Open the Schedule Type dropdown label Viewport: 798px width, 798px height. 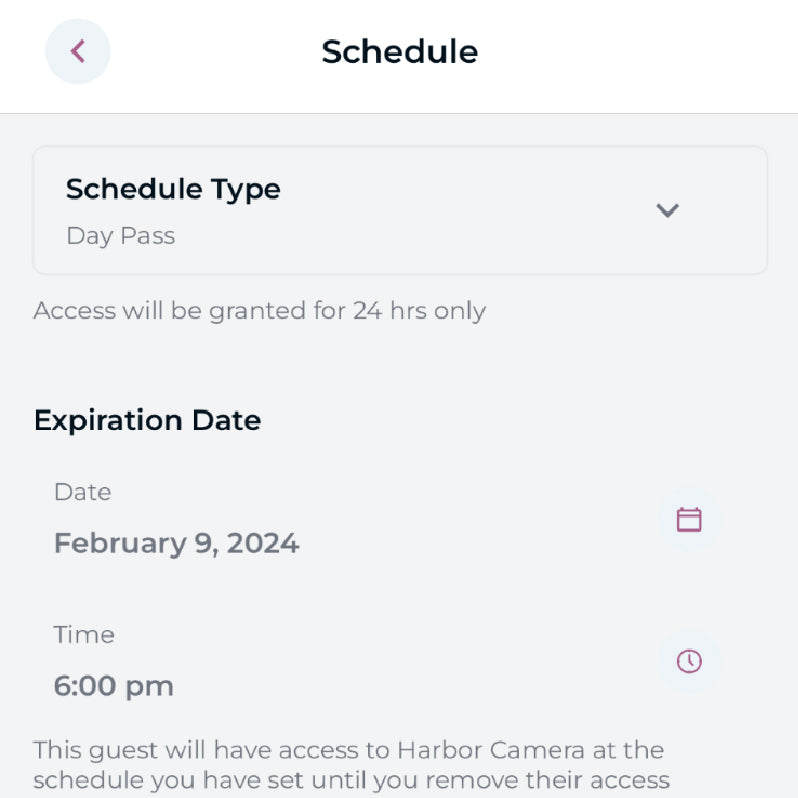(173, 189)
